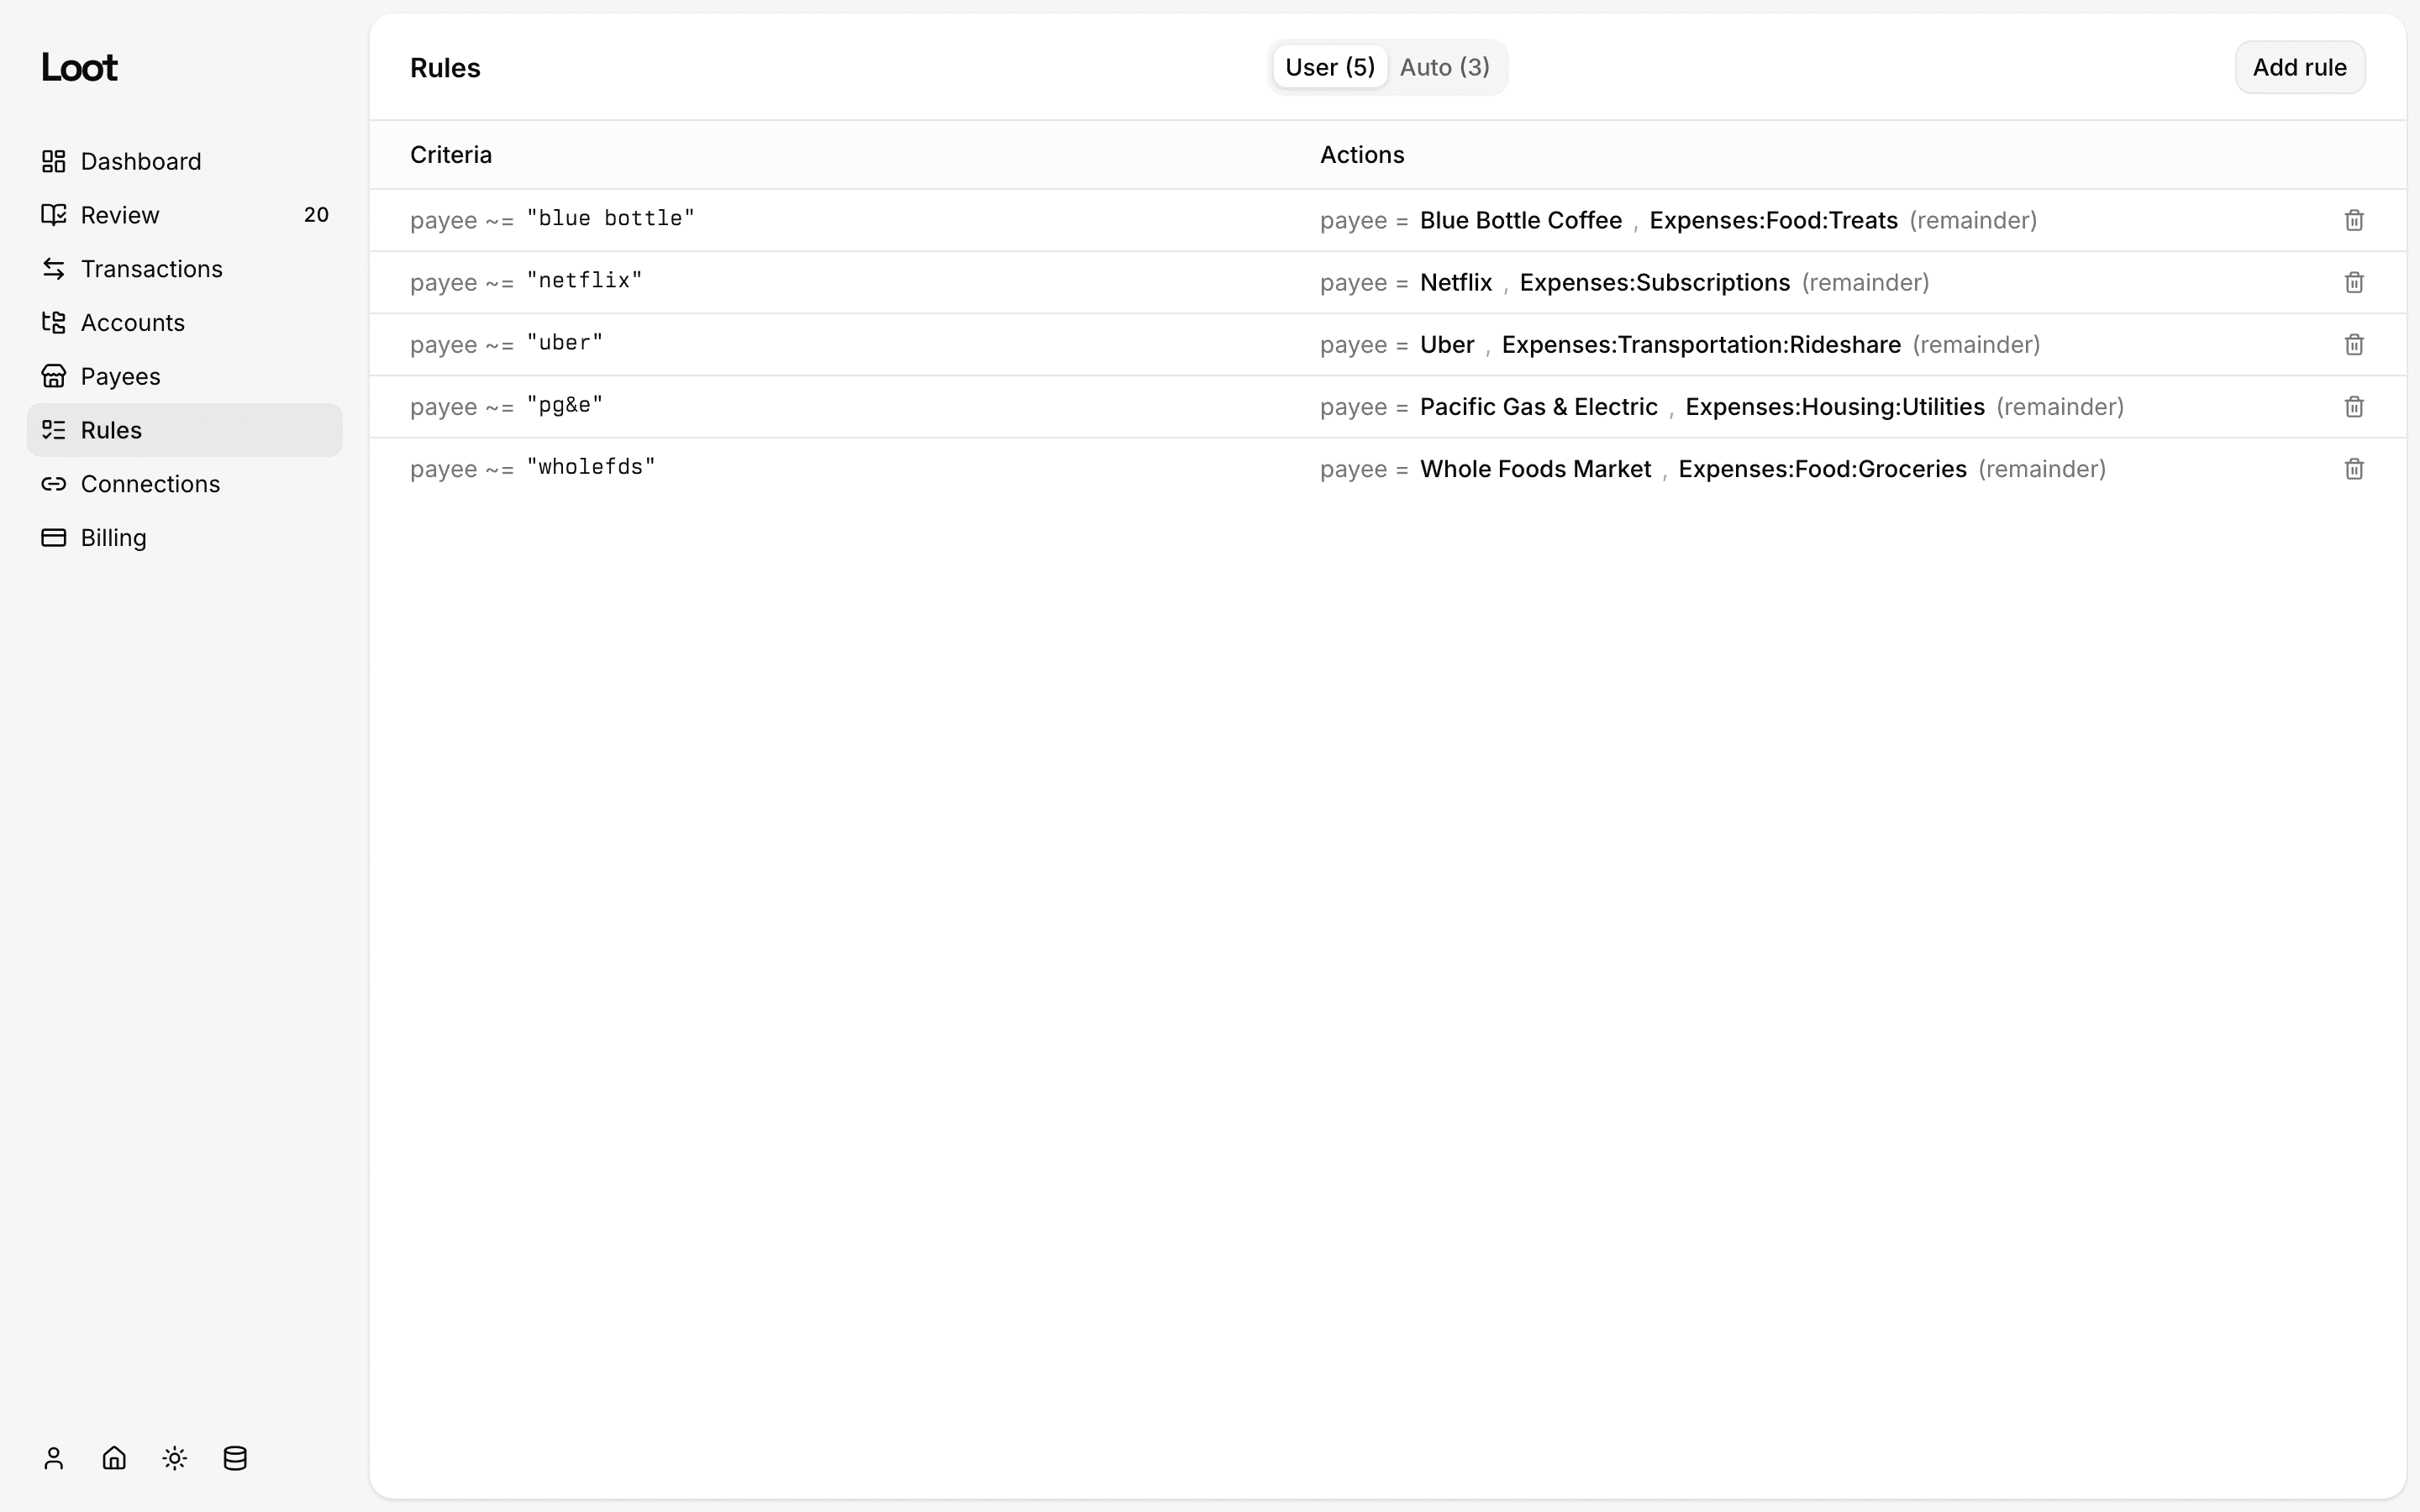Click Expenses:Subscriptions account
The height and width of the screenshot is (1512, 2420).
click(x=1654, y=282)
